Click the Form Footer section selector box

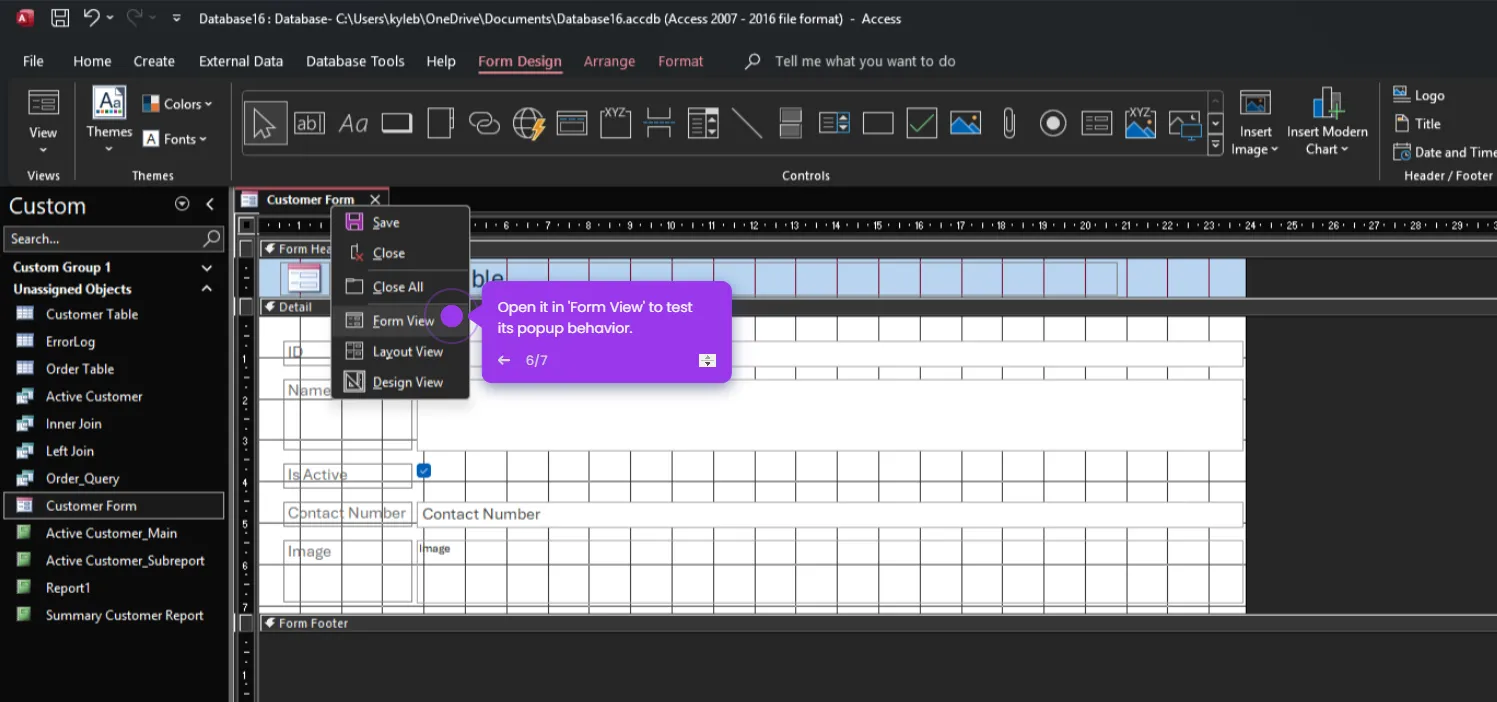pos(246,622)
